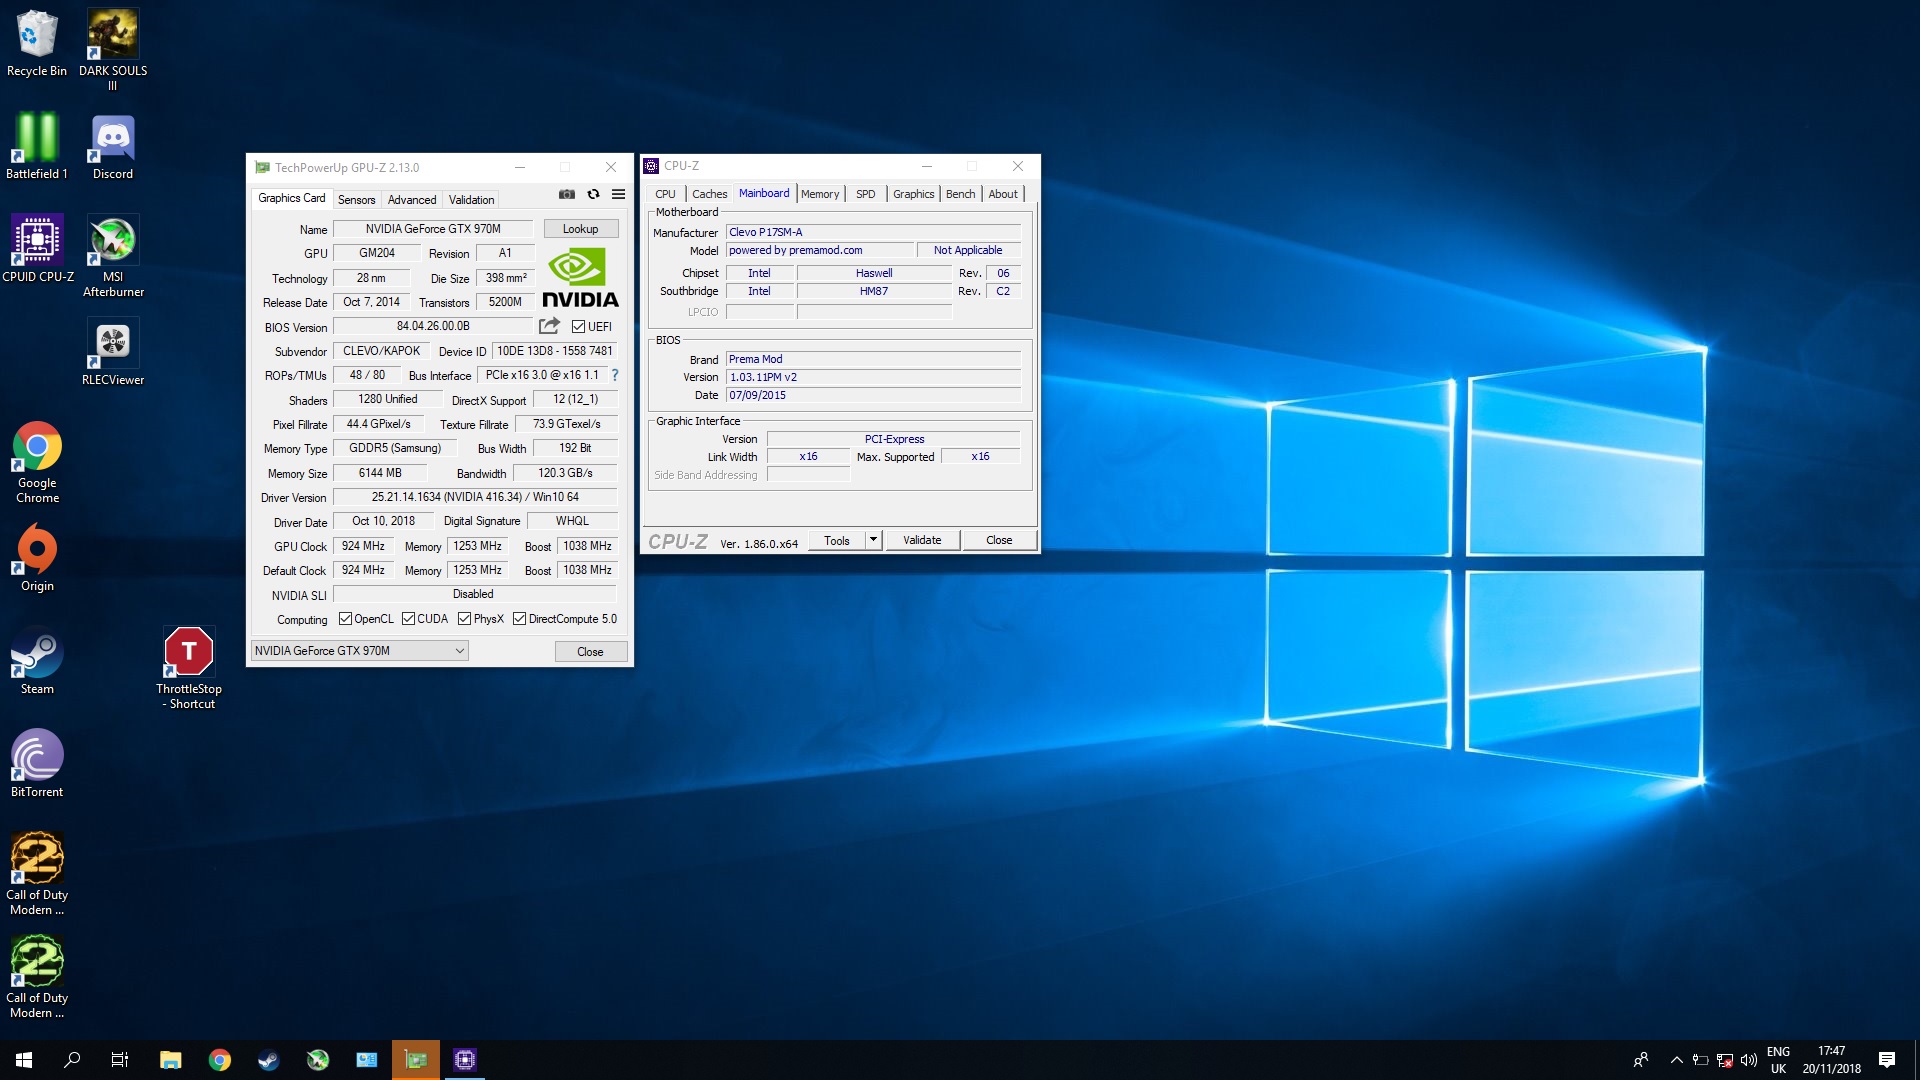Screen dimensions: 1920x1080
Task: Click the BIOS export share icon
Action: pos(549,326)
